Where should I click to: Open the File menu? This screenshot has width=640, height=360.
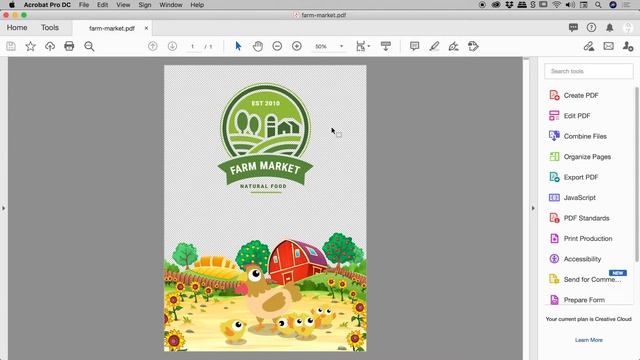point(84,5)
